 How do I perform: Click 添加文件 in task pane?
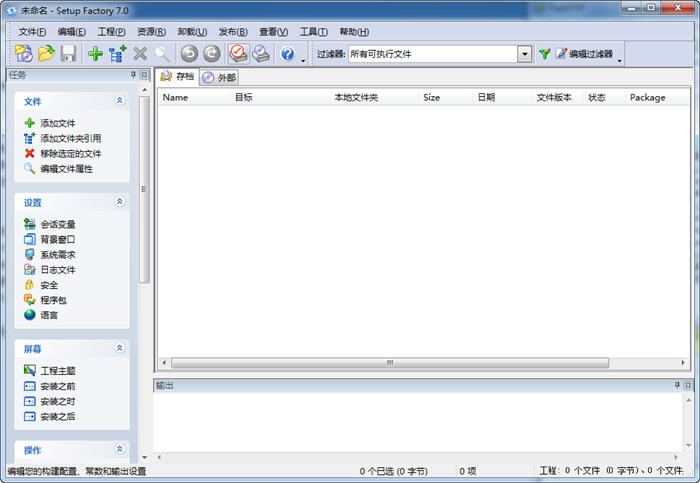pos(50,123)
